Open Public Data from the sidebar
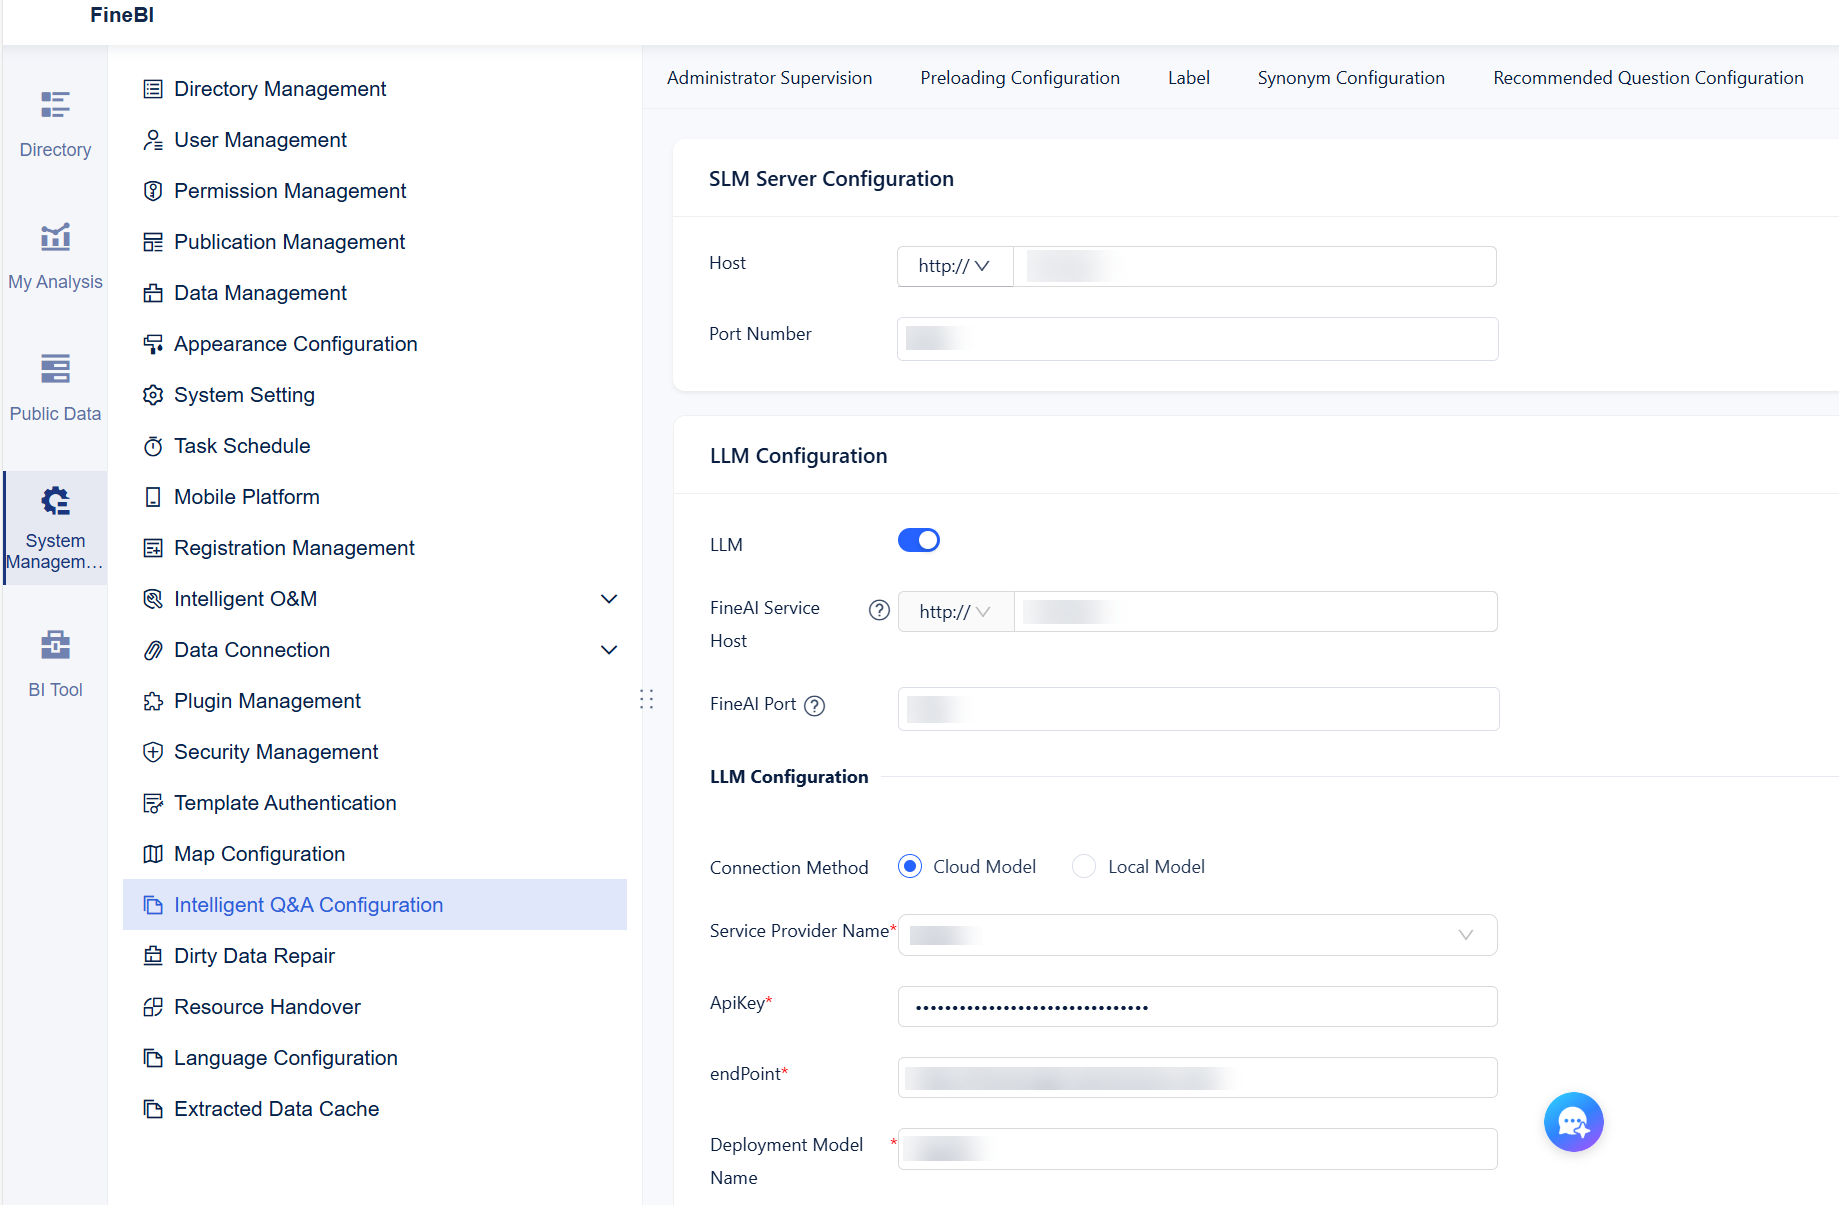The height and width of the screenshot is (1205, 1839). point(55,386)
